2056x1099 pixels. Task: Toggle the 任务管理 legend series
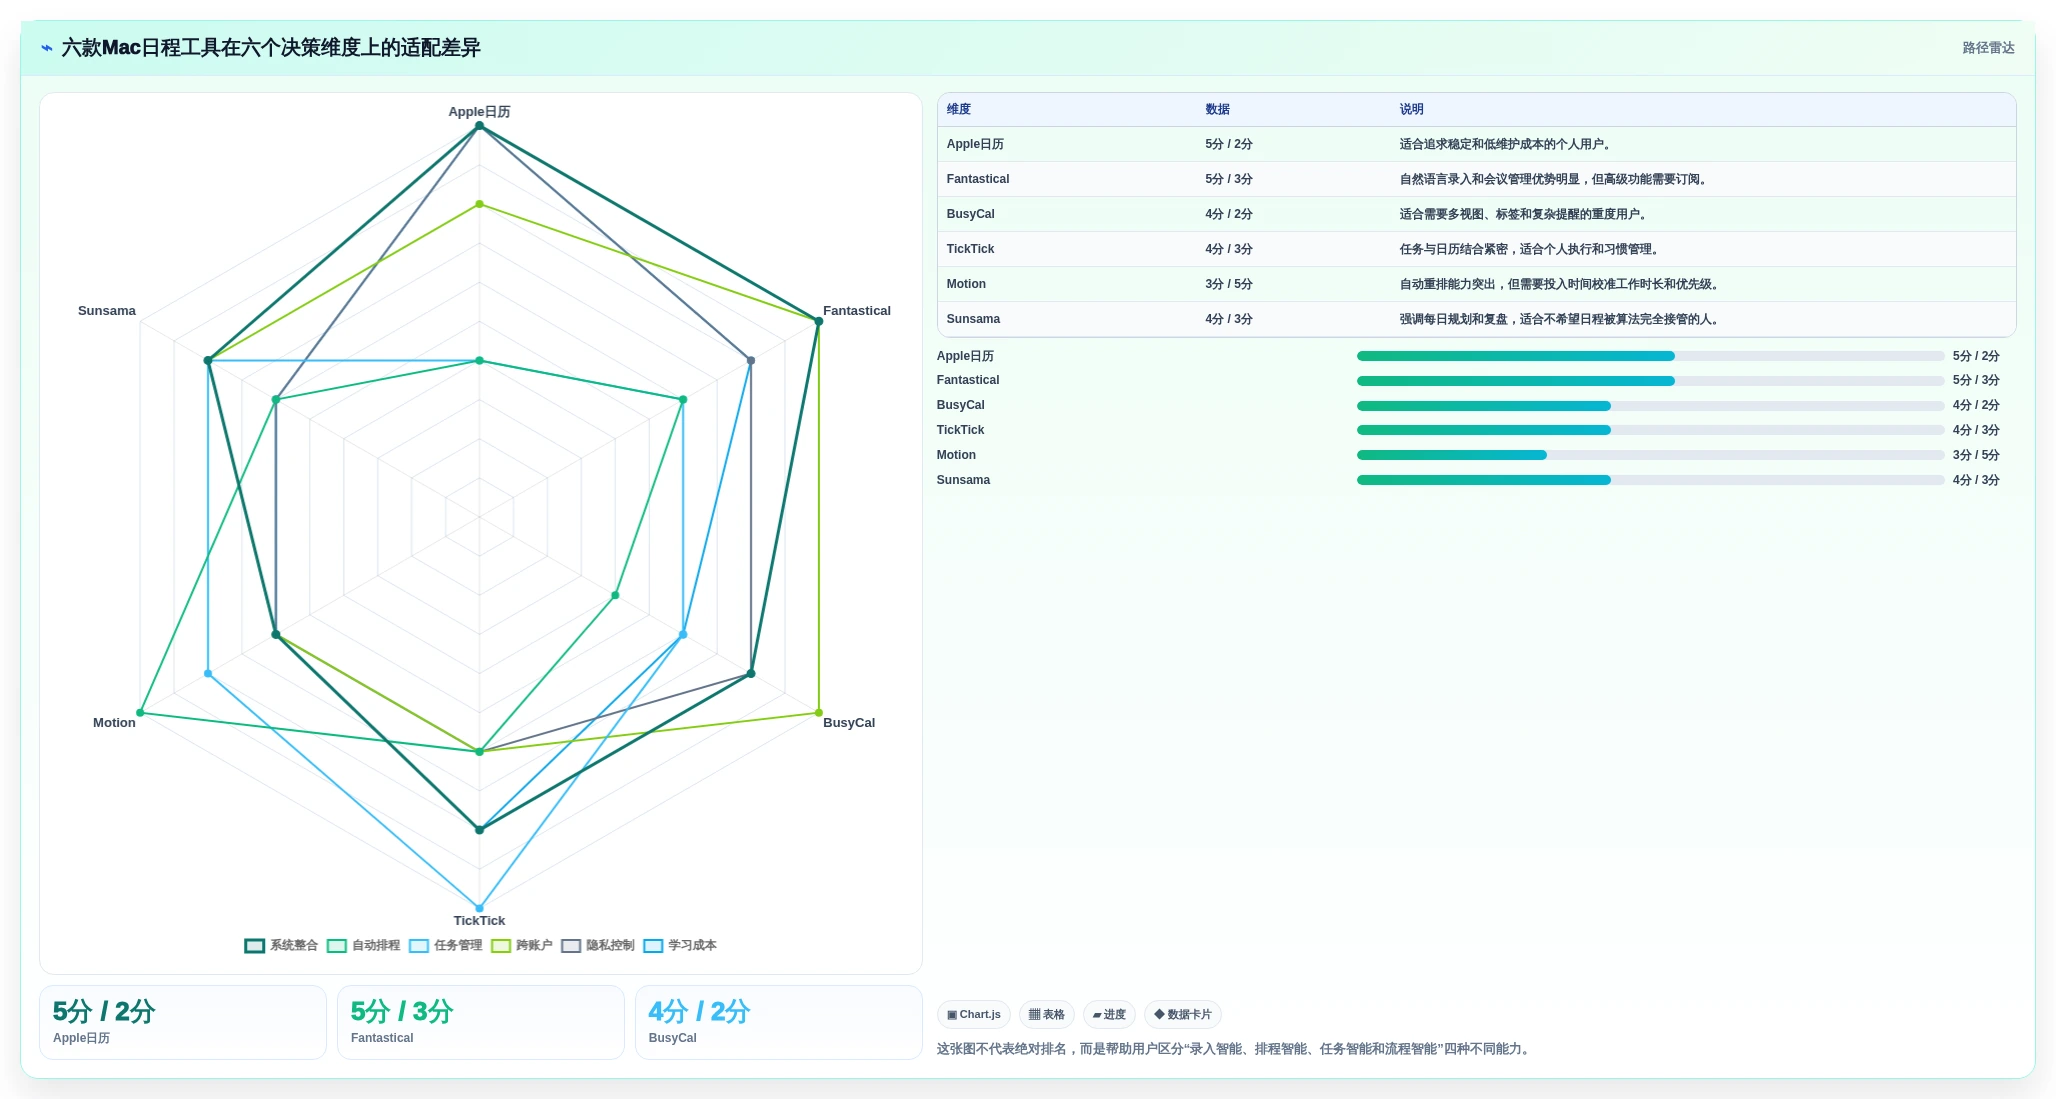coord(445,945)
